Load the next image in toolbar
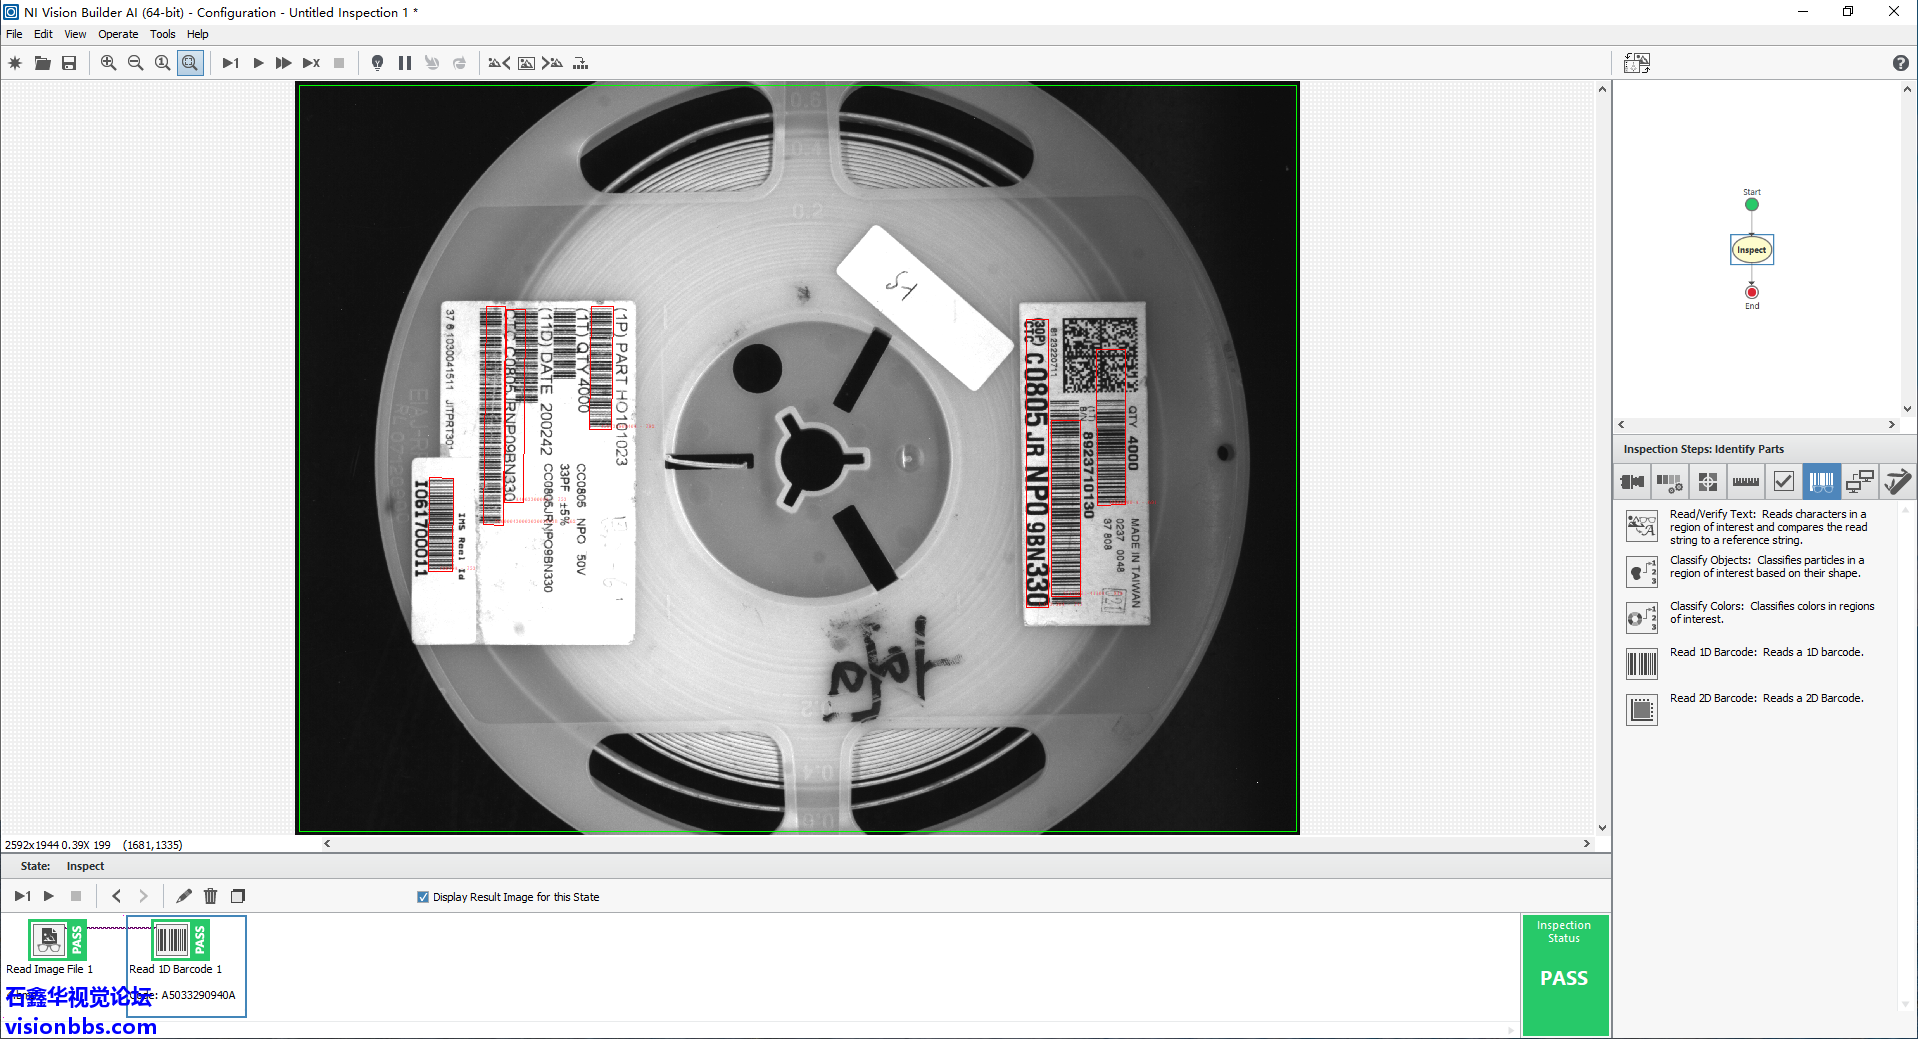This screenshot has width=1918, height=1039. [552, 63]
